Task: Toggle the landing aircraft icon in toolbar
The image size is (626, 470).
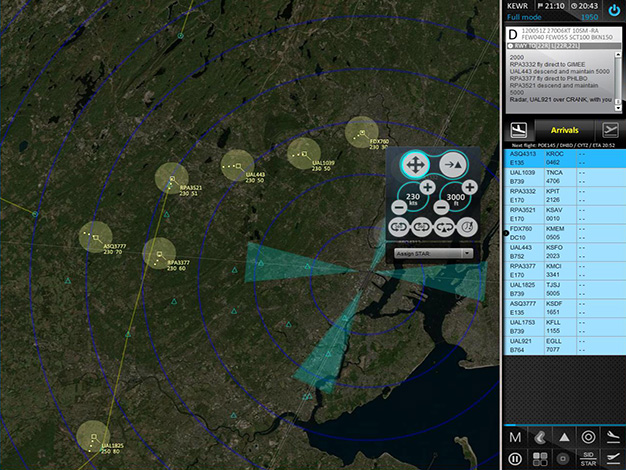Action: pos(613,437)
